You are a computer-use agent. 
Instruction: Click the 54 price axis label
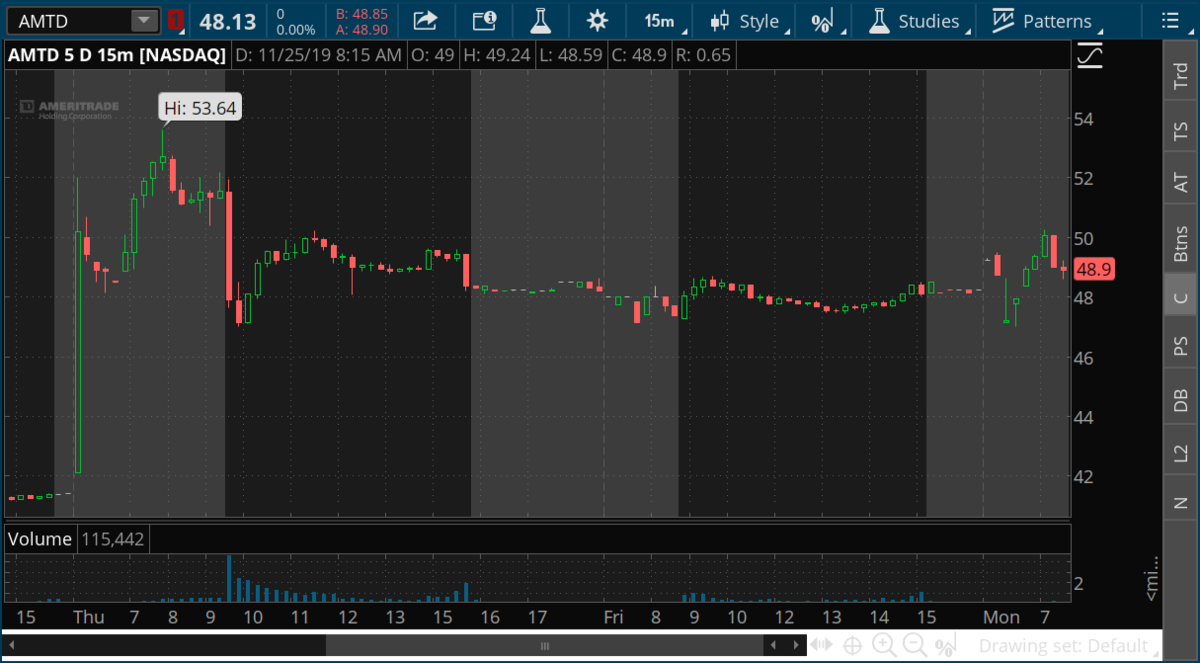coord(1085,119)
